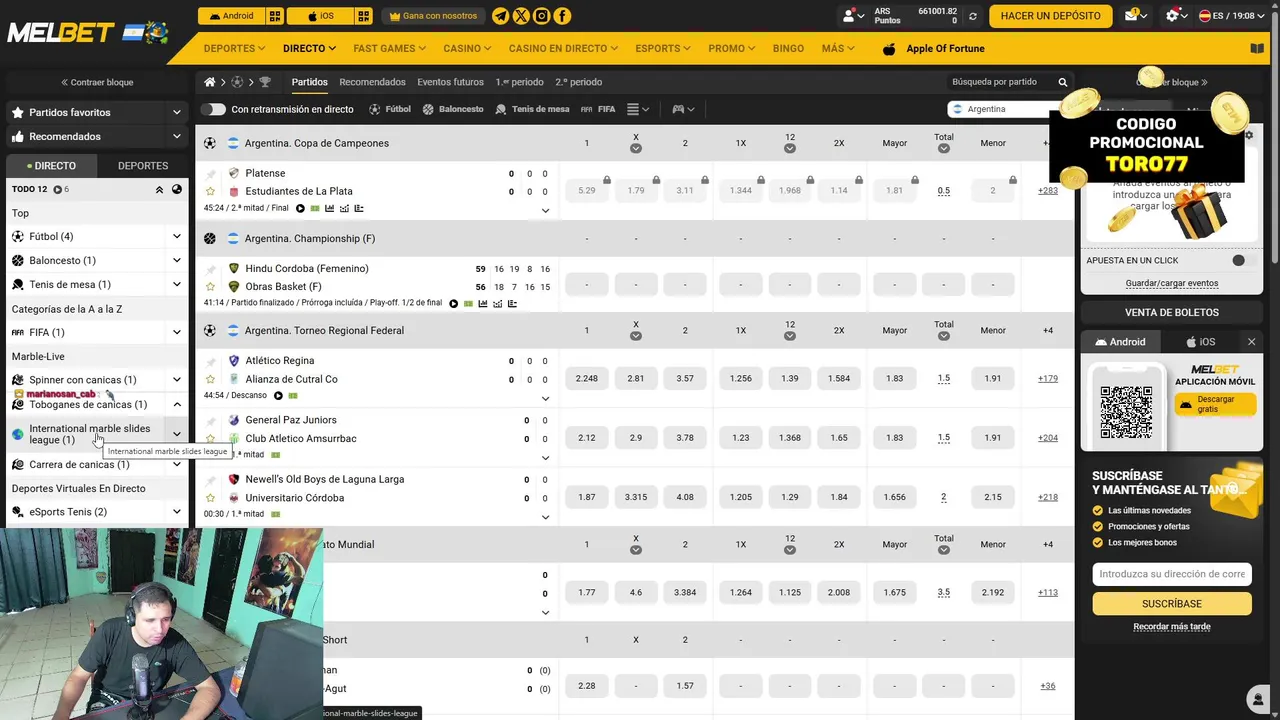This screenshot has width=1280, height=720.
Task: Favorite the Universitario Córdoba match
Action: [x=210, y=498]
